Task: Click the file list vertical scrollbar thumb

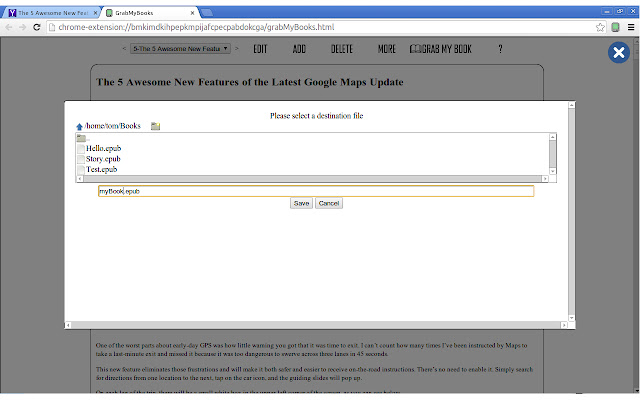Action: point(553,153)
